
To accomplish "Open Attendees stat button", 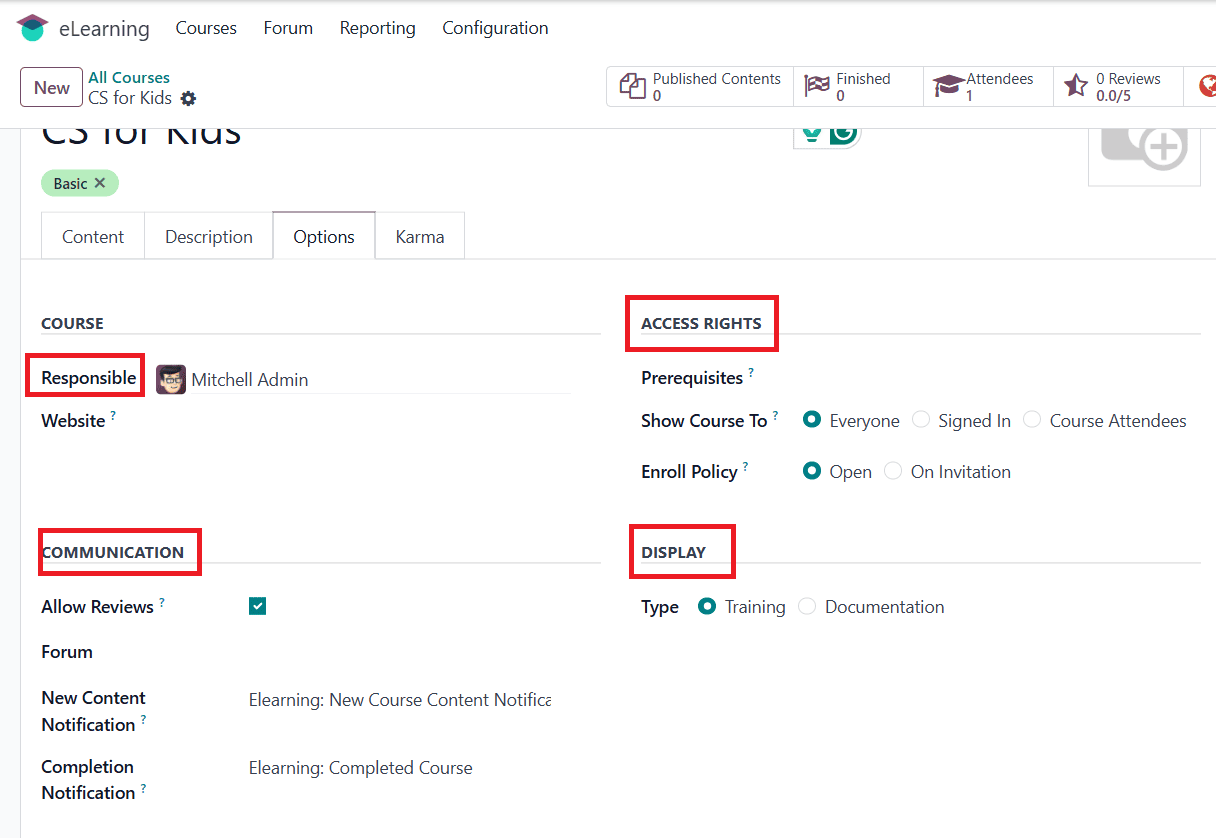I will click(x=989, y=87).
